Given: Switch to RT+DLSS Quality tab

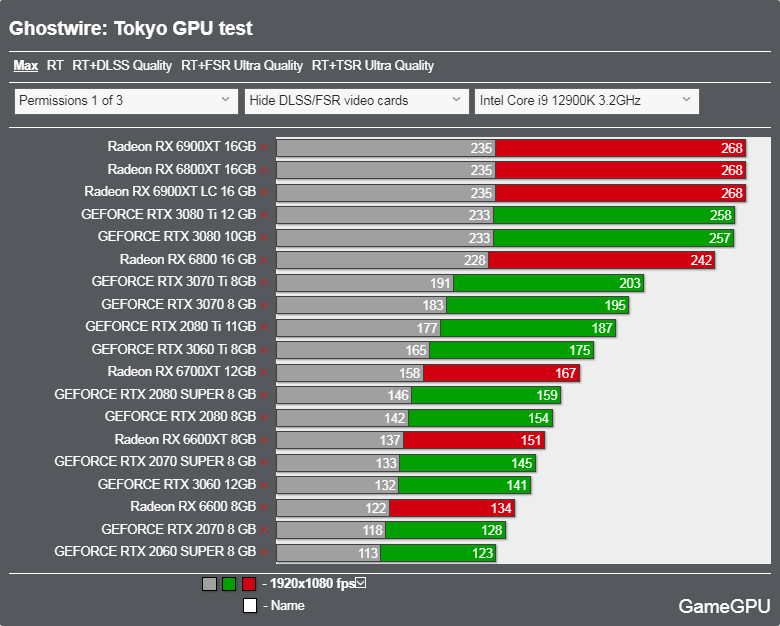Looking at the screenshot, I should pos(122,66).
